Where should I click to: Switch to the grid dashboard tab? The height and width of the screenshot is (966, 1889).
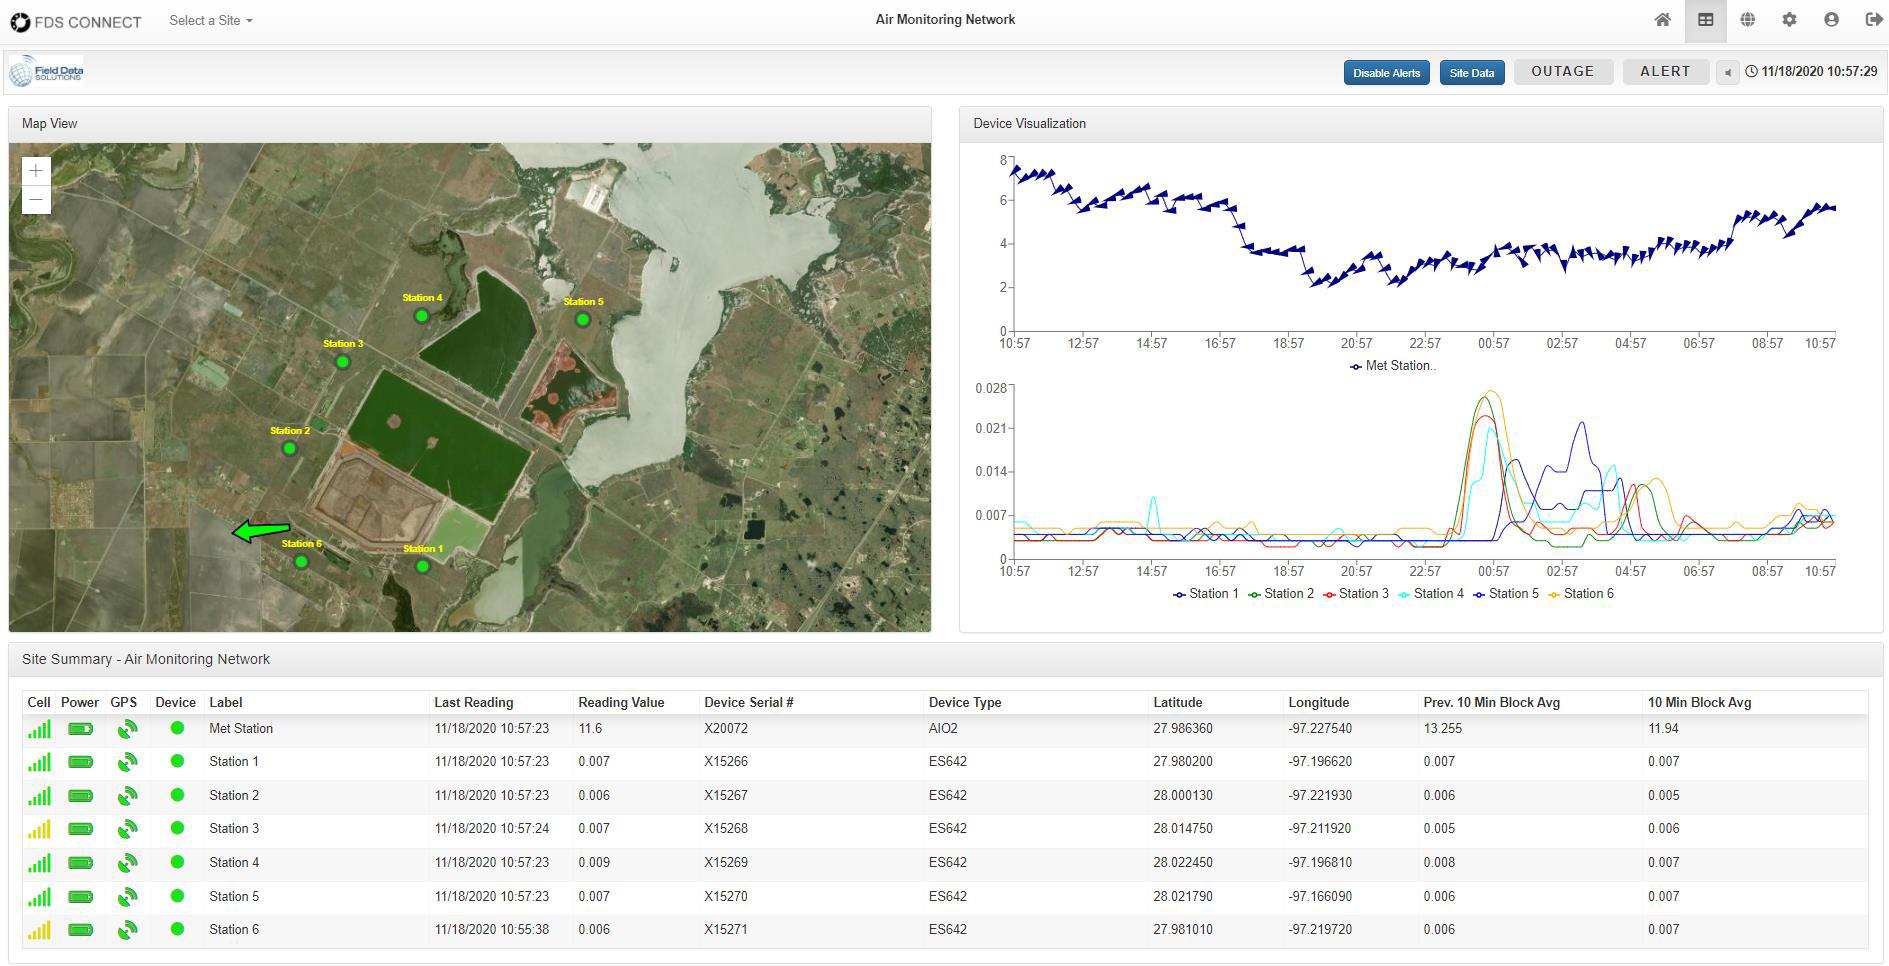coord(1705,20)
